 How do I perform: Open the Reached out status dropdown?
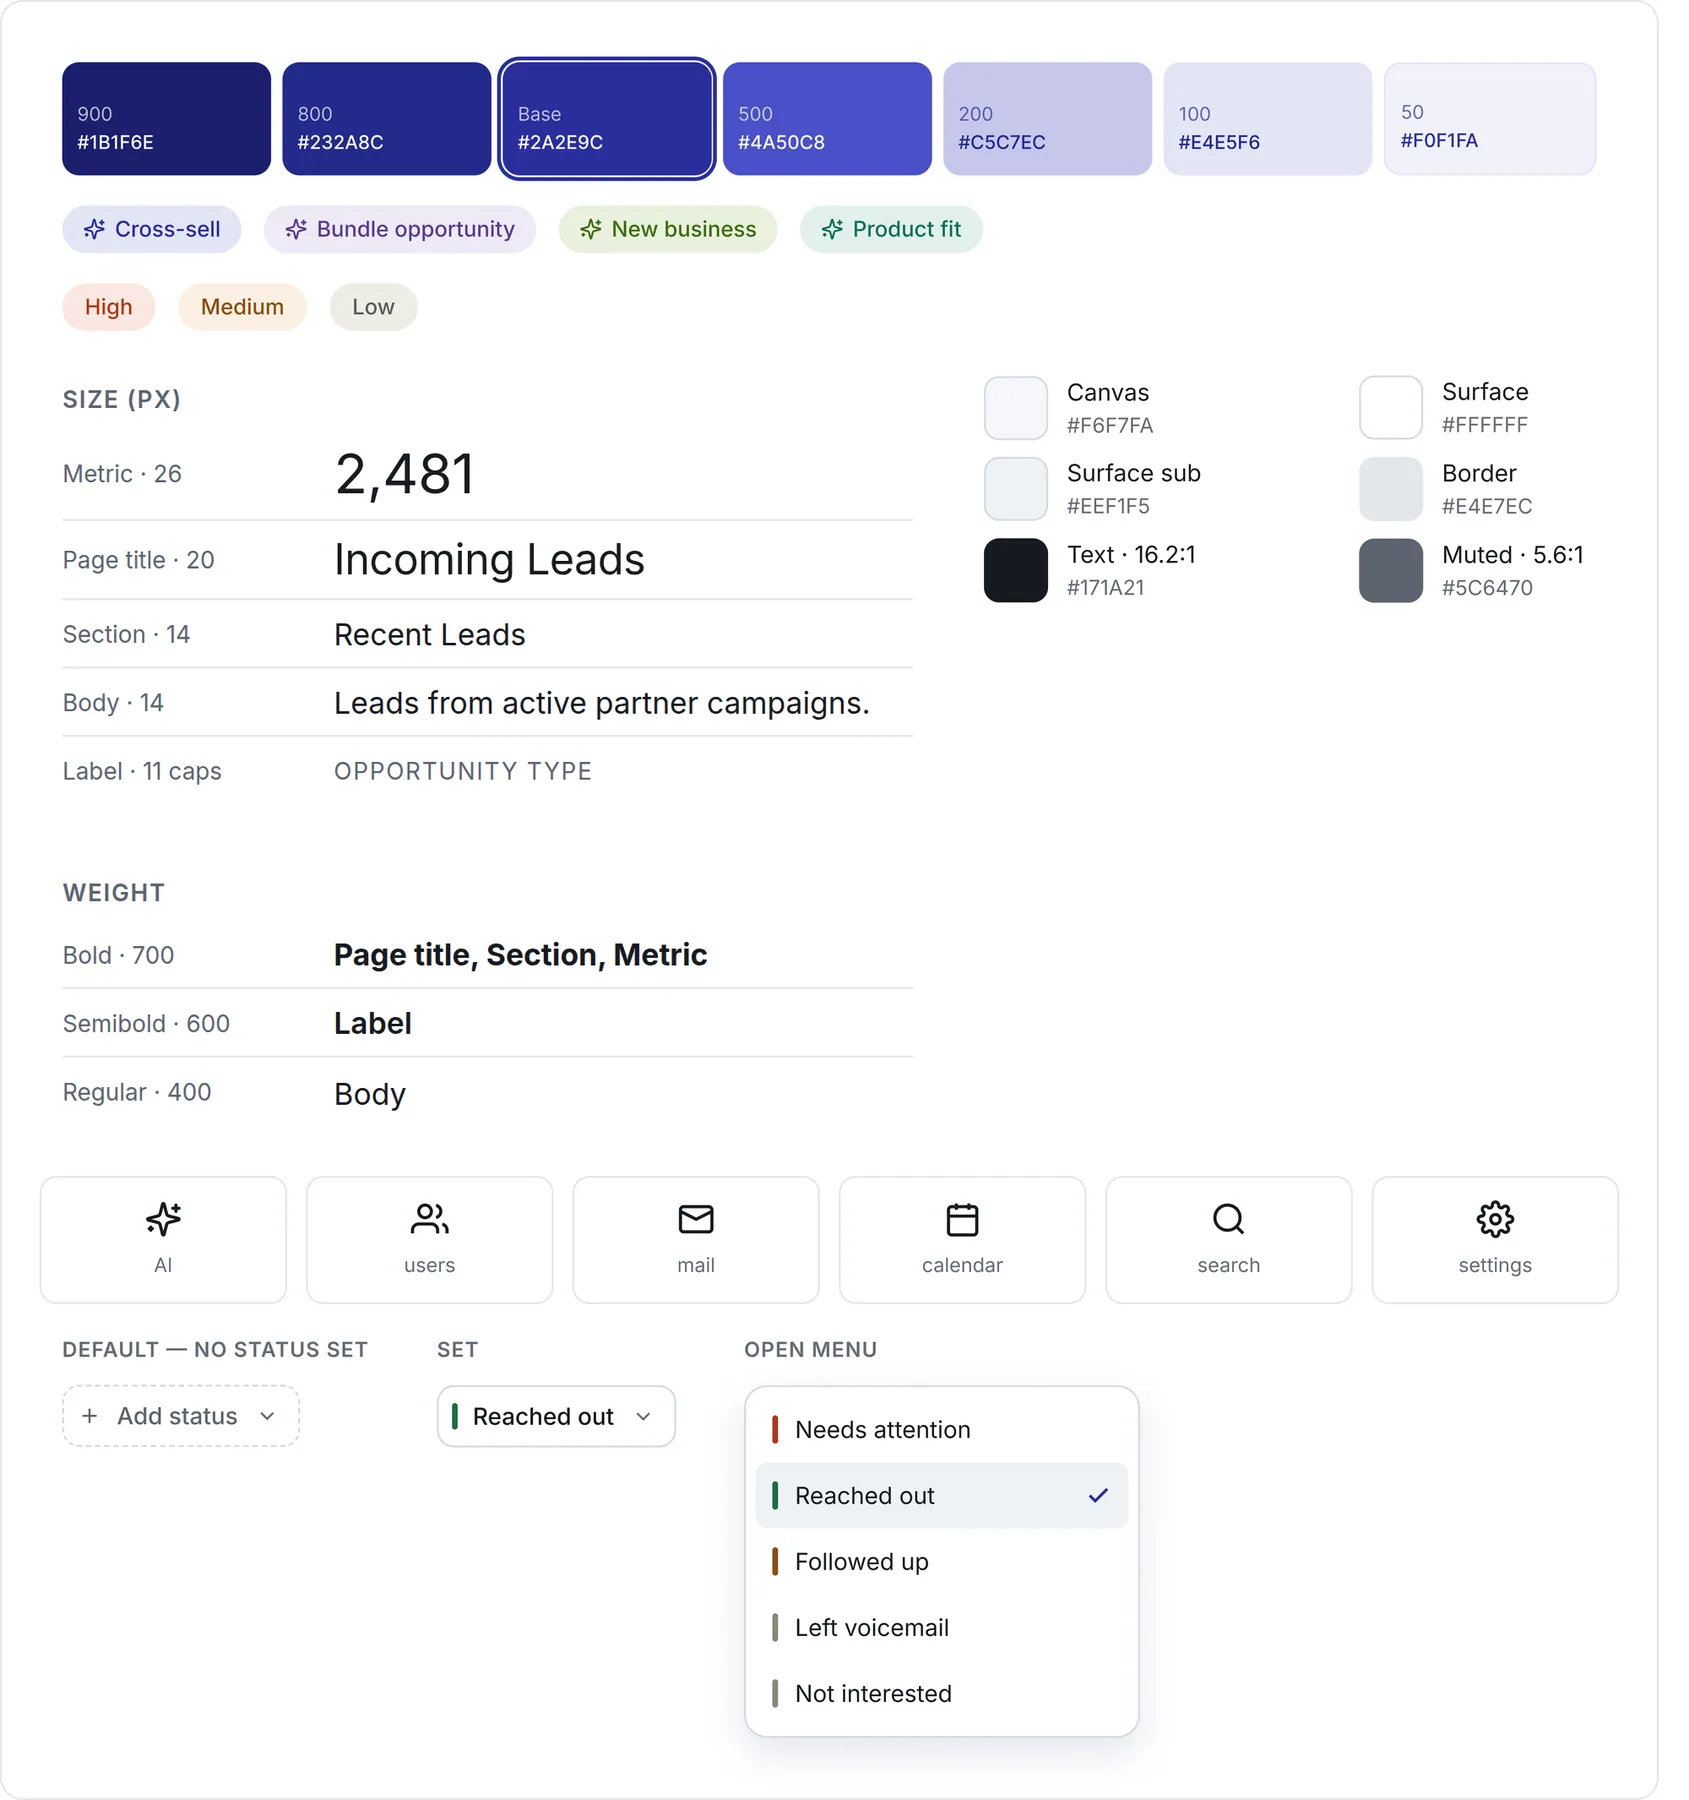556,1416
